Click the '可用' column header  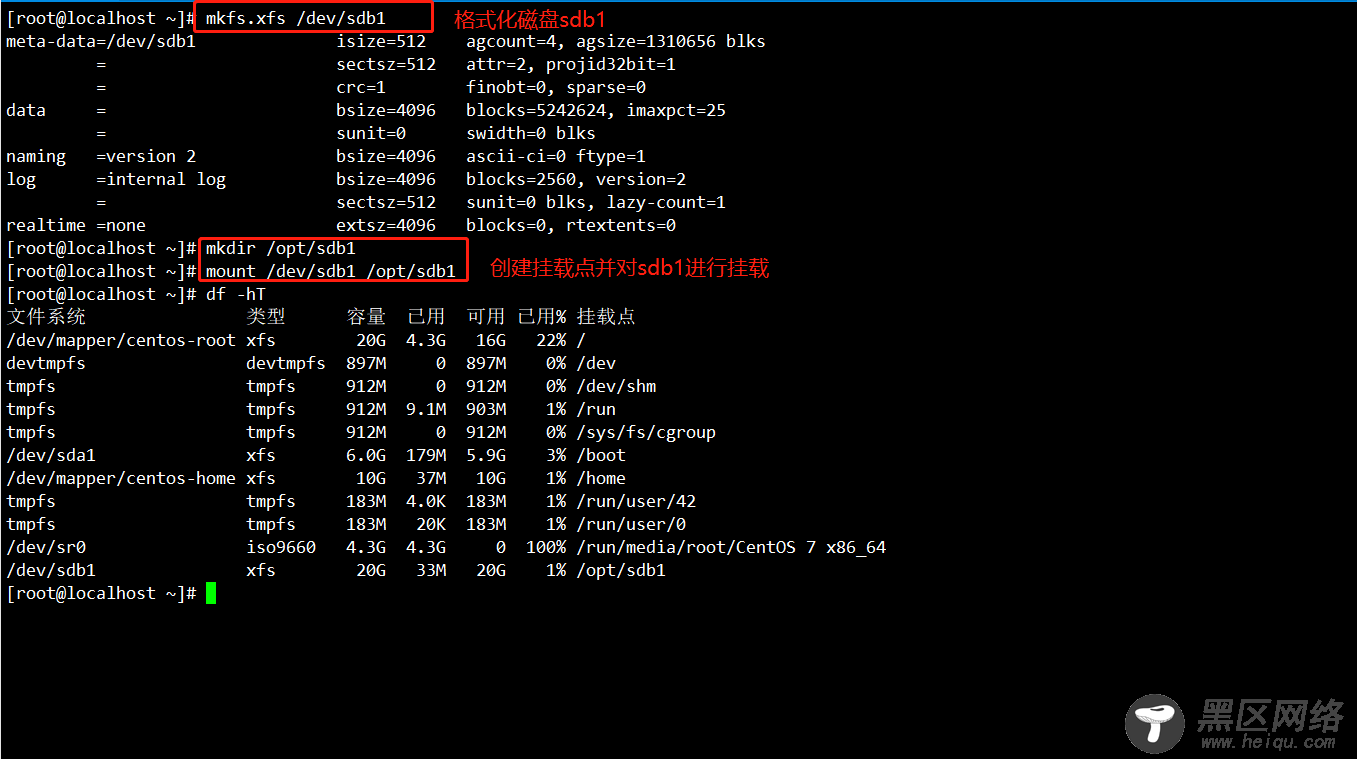click(x=486, y=317)
